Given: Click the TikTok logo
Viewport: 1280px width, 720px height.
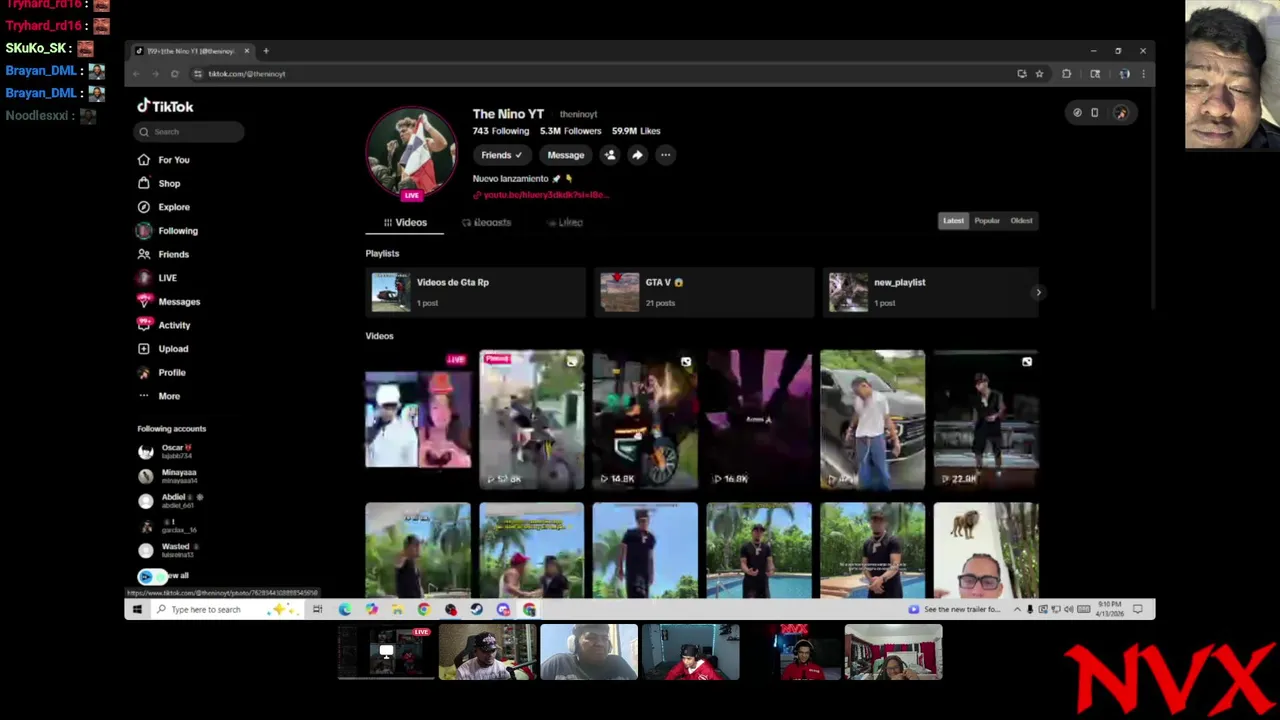Looking at the screenshot, I should [165, 106].
